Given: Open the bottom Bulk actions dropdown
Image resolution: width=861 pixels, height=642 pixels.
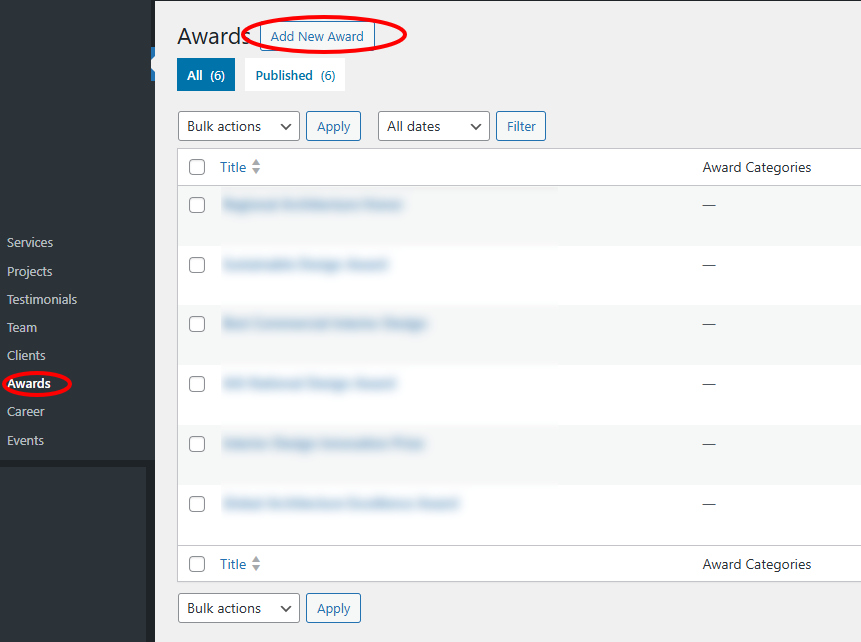Looking at the screenshot, I should [238, 608].
